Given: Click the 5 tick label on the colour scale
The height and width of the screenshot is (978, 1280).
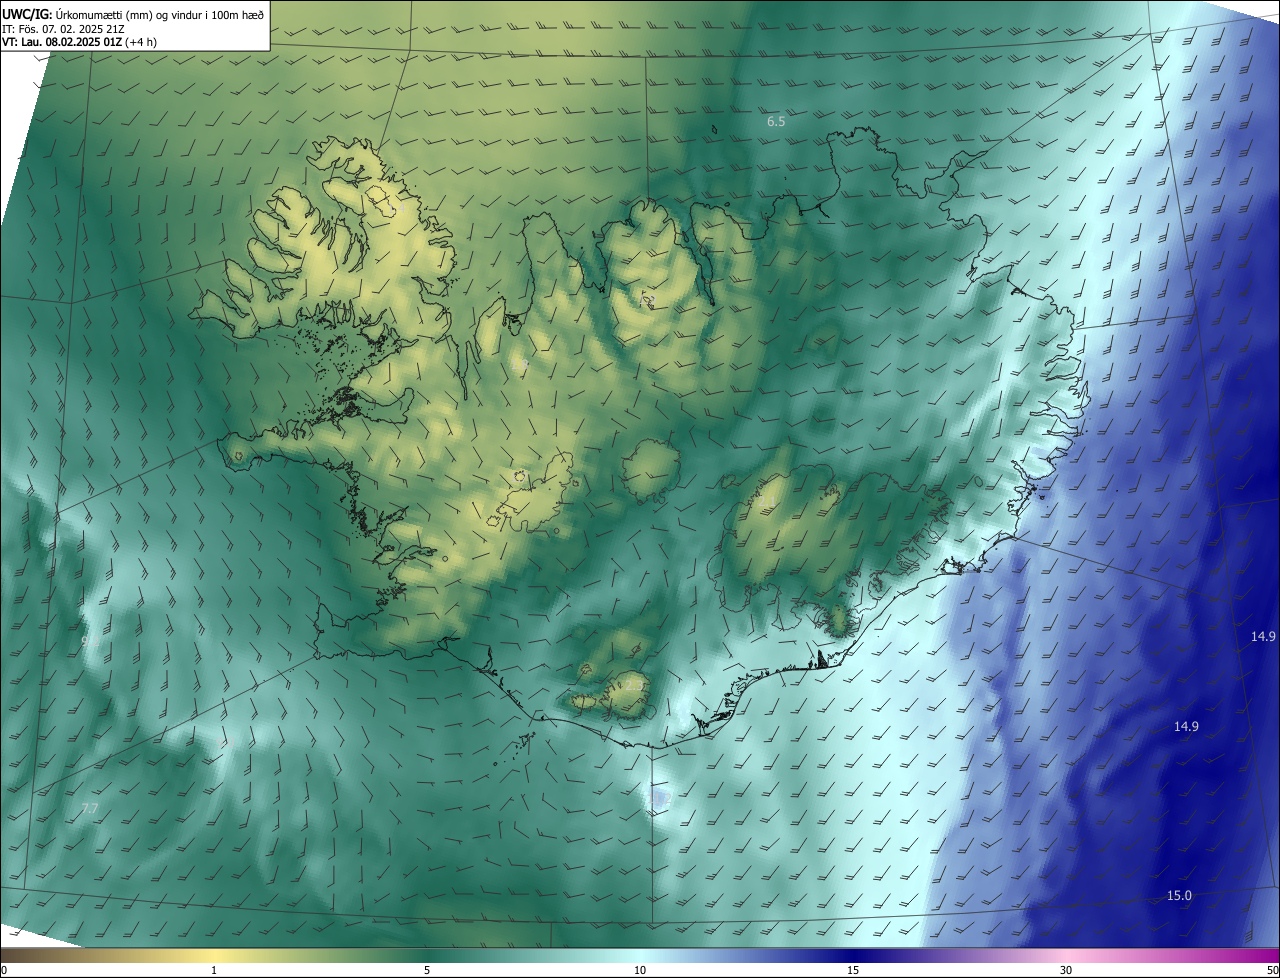Looking at the screenshot, I should (427, 970).
